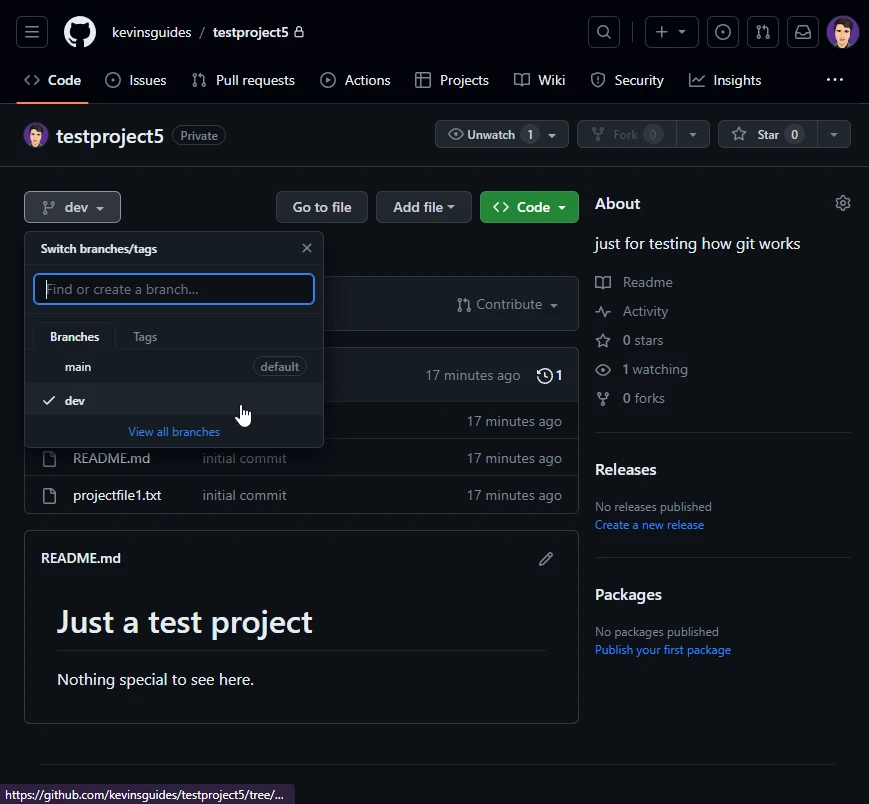Image resolution: width=869 pixels, height=804 pixels.
Task: Open the green Code dropdown
Action: coord(529,207)
